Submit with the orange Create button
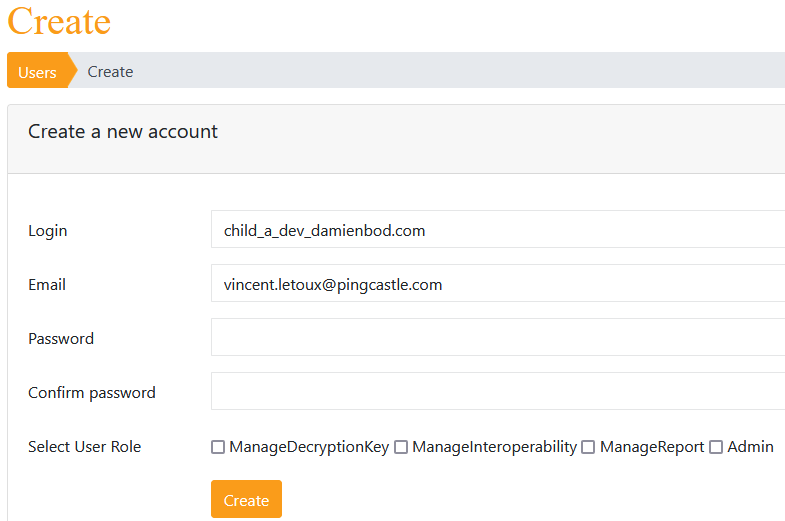The image size is (785, 521). click(x=246, y=499)
